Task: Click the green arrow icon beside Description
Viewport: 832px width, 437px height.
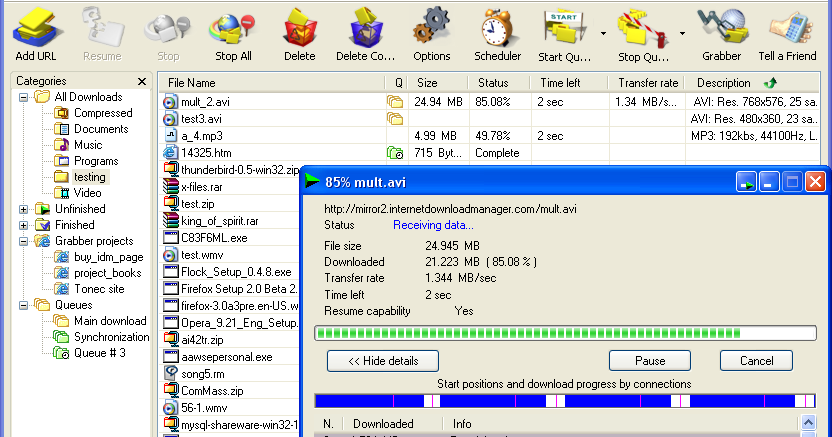Action: [x=770, y=82]
